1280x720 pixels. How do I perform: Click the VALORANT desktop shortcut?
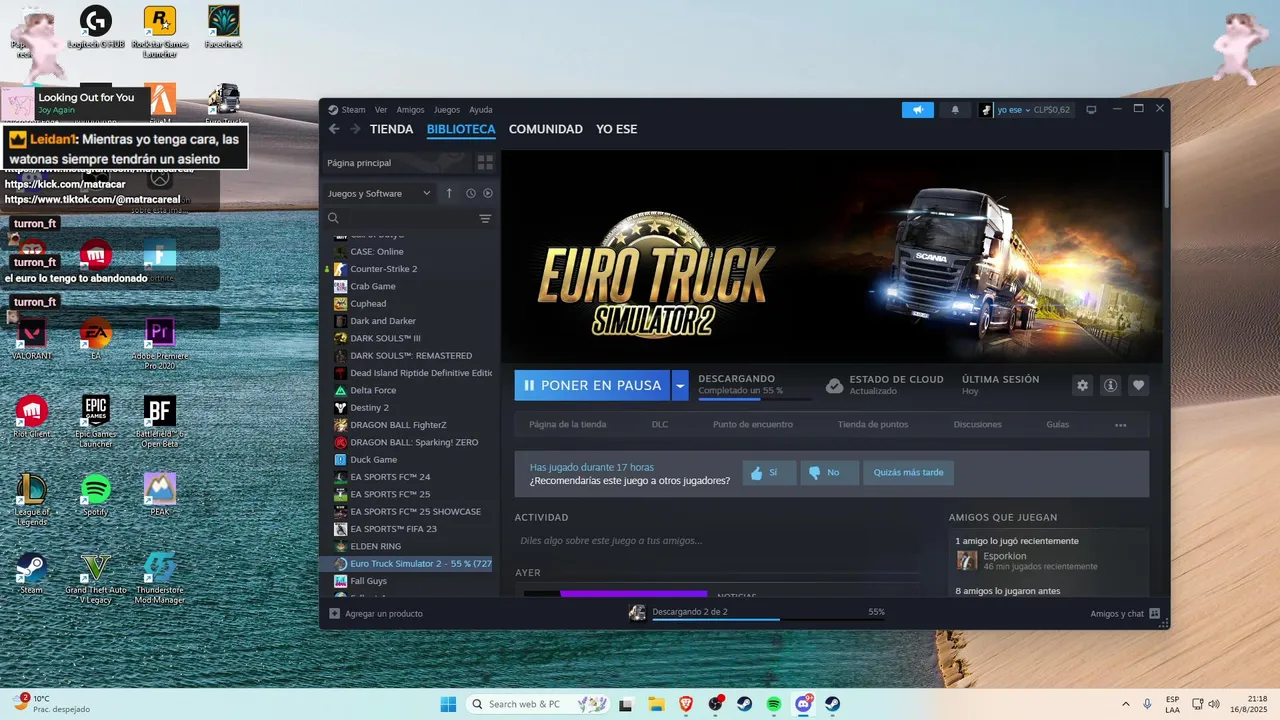(31, 340)
